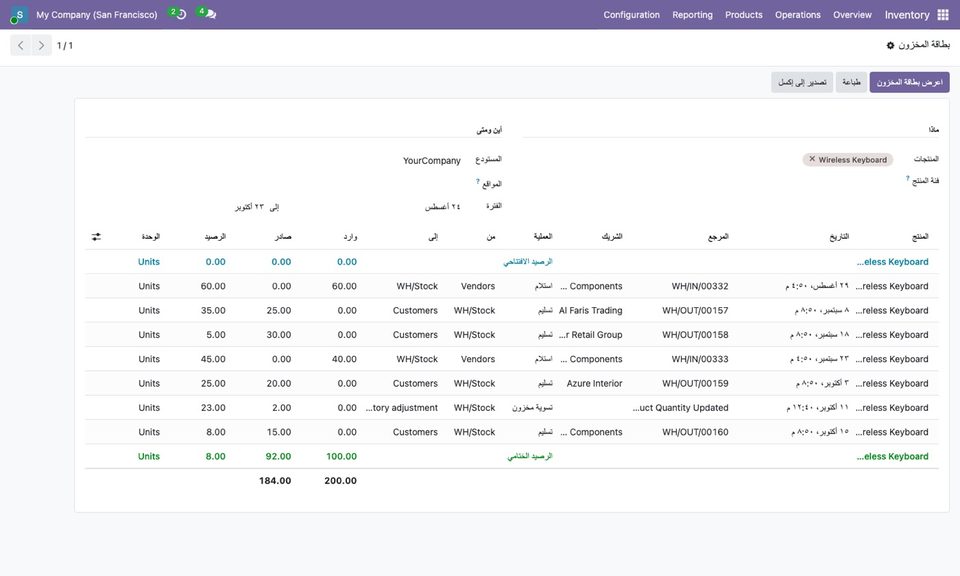The image size is (960, 576).
Task: Open reference WH/OUT/00159
Action: (x=695, y=383)
